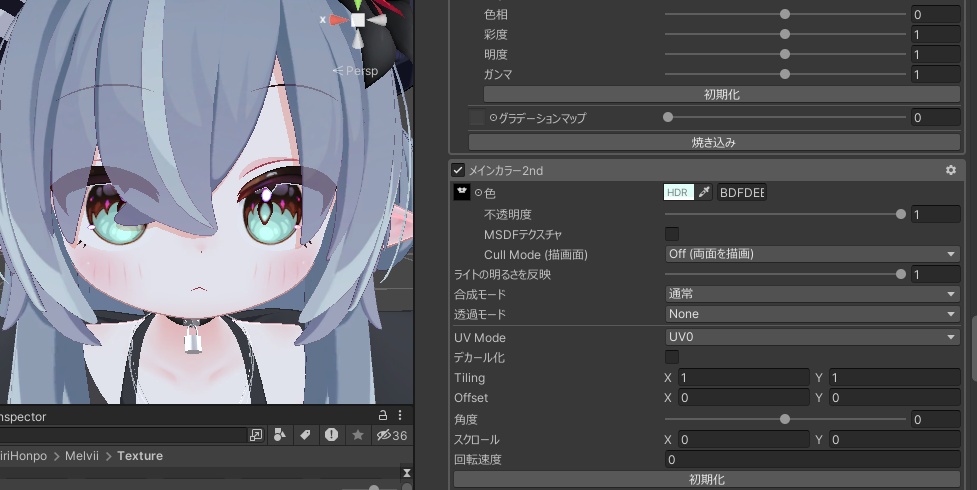Click the inspector vertical scrollbar
Viewport: 977px width, 490px height.
pos(973,349)
